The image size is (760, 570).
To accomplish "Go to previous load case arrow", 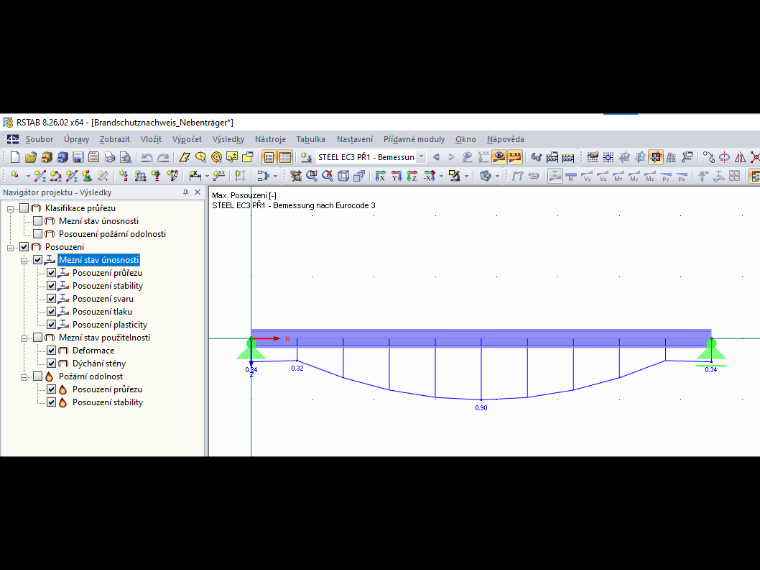I will click(x=436, y=157).
